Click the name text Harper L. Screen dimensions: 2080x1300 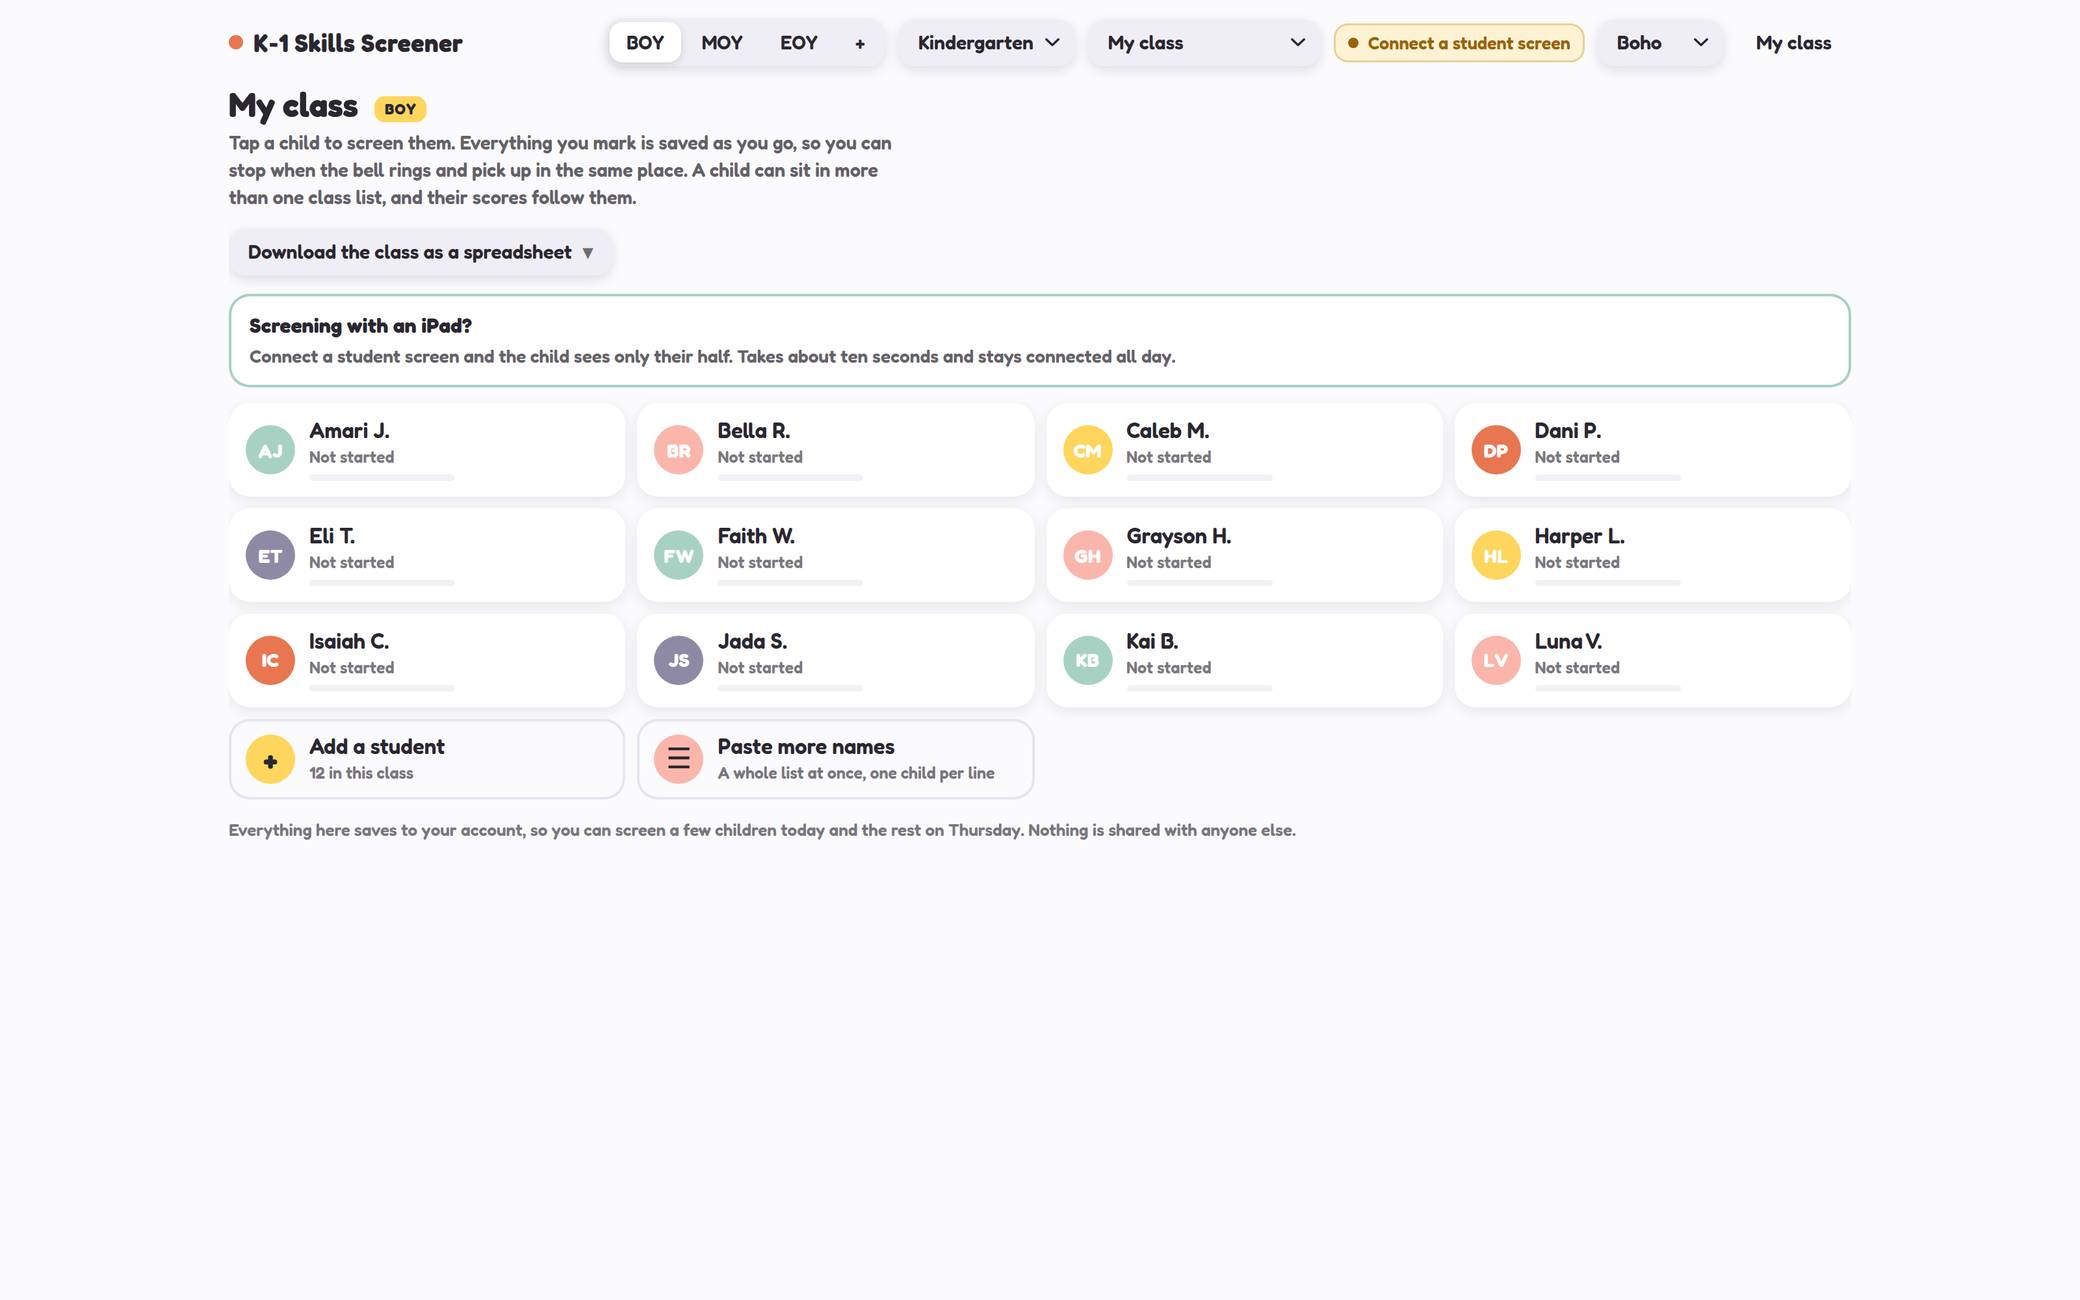[x=1579, y=536]
